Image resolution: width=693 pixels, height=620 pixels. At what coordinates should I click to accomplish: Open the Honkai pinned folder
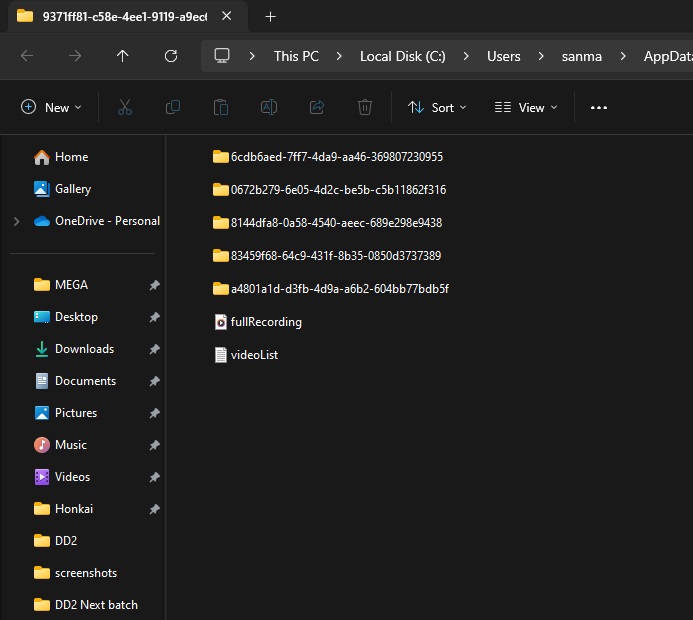click(x=64, y=509)
